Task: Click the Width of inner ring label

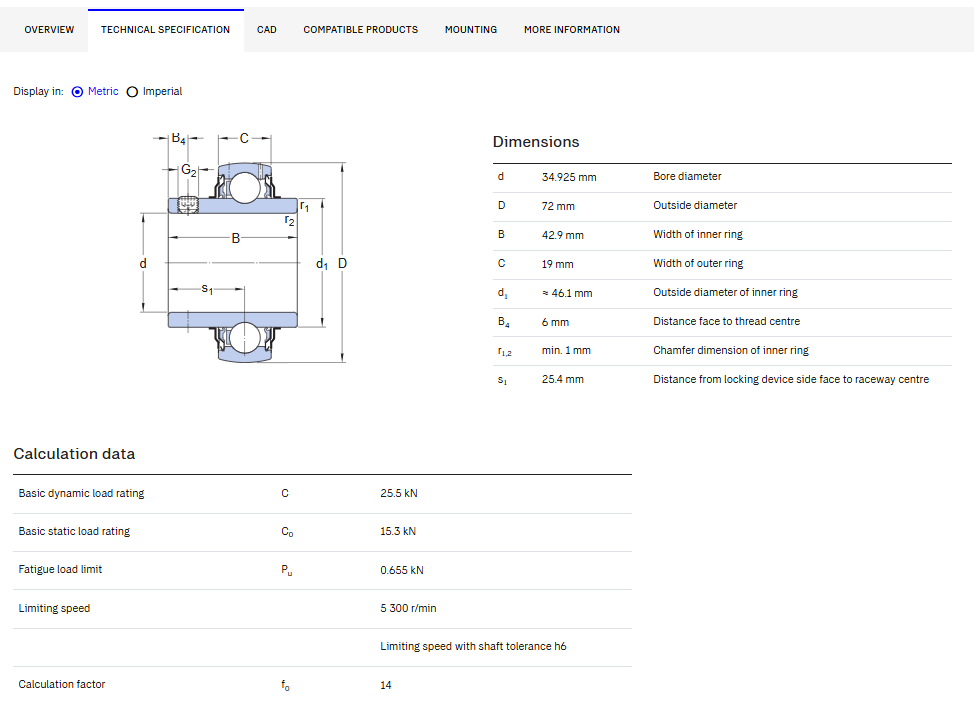Action: coord(698,234)
